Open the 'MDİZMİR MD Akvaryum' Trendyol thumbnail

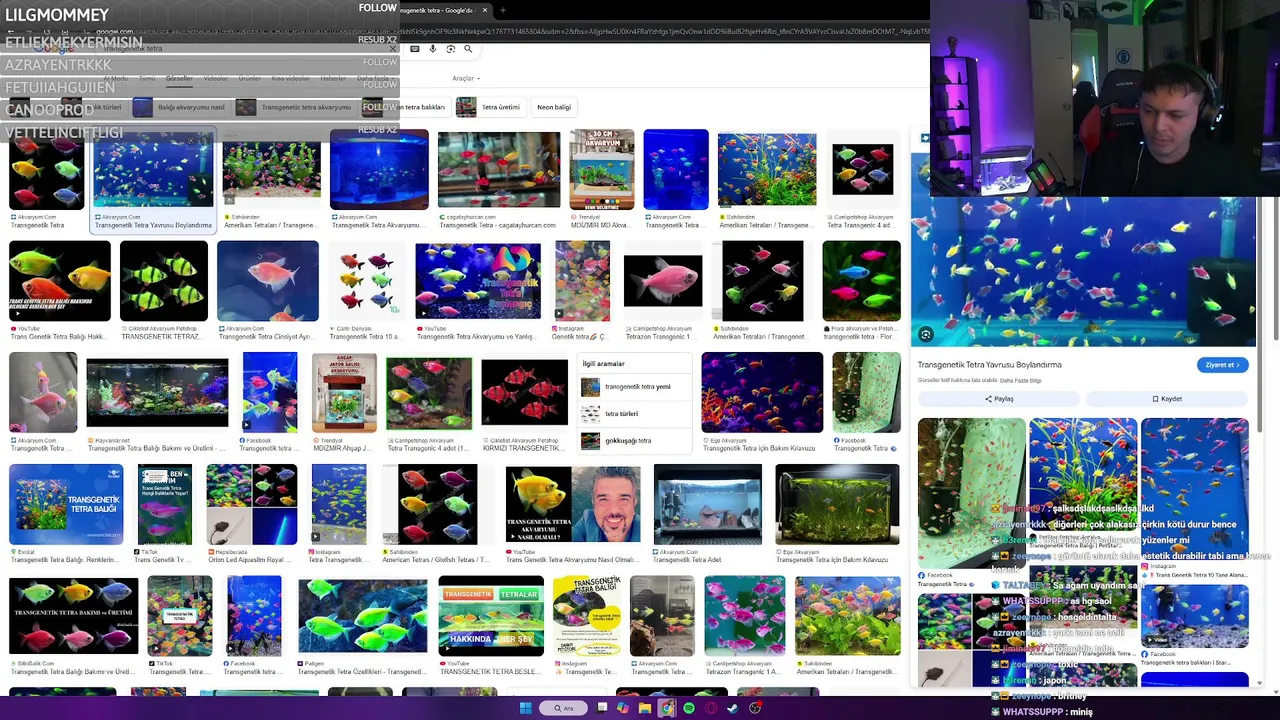(x=602, y=170)
